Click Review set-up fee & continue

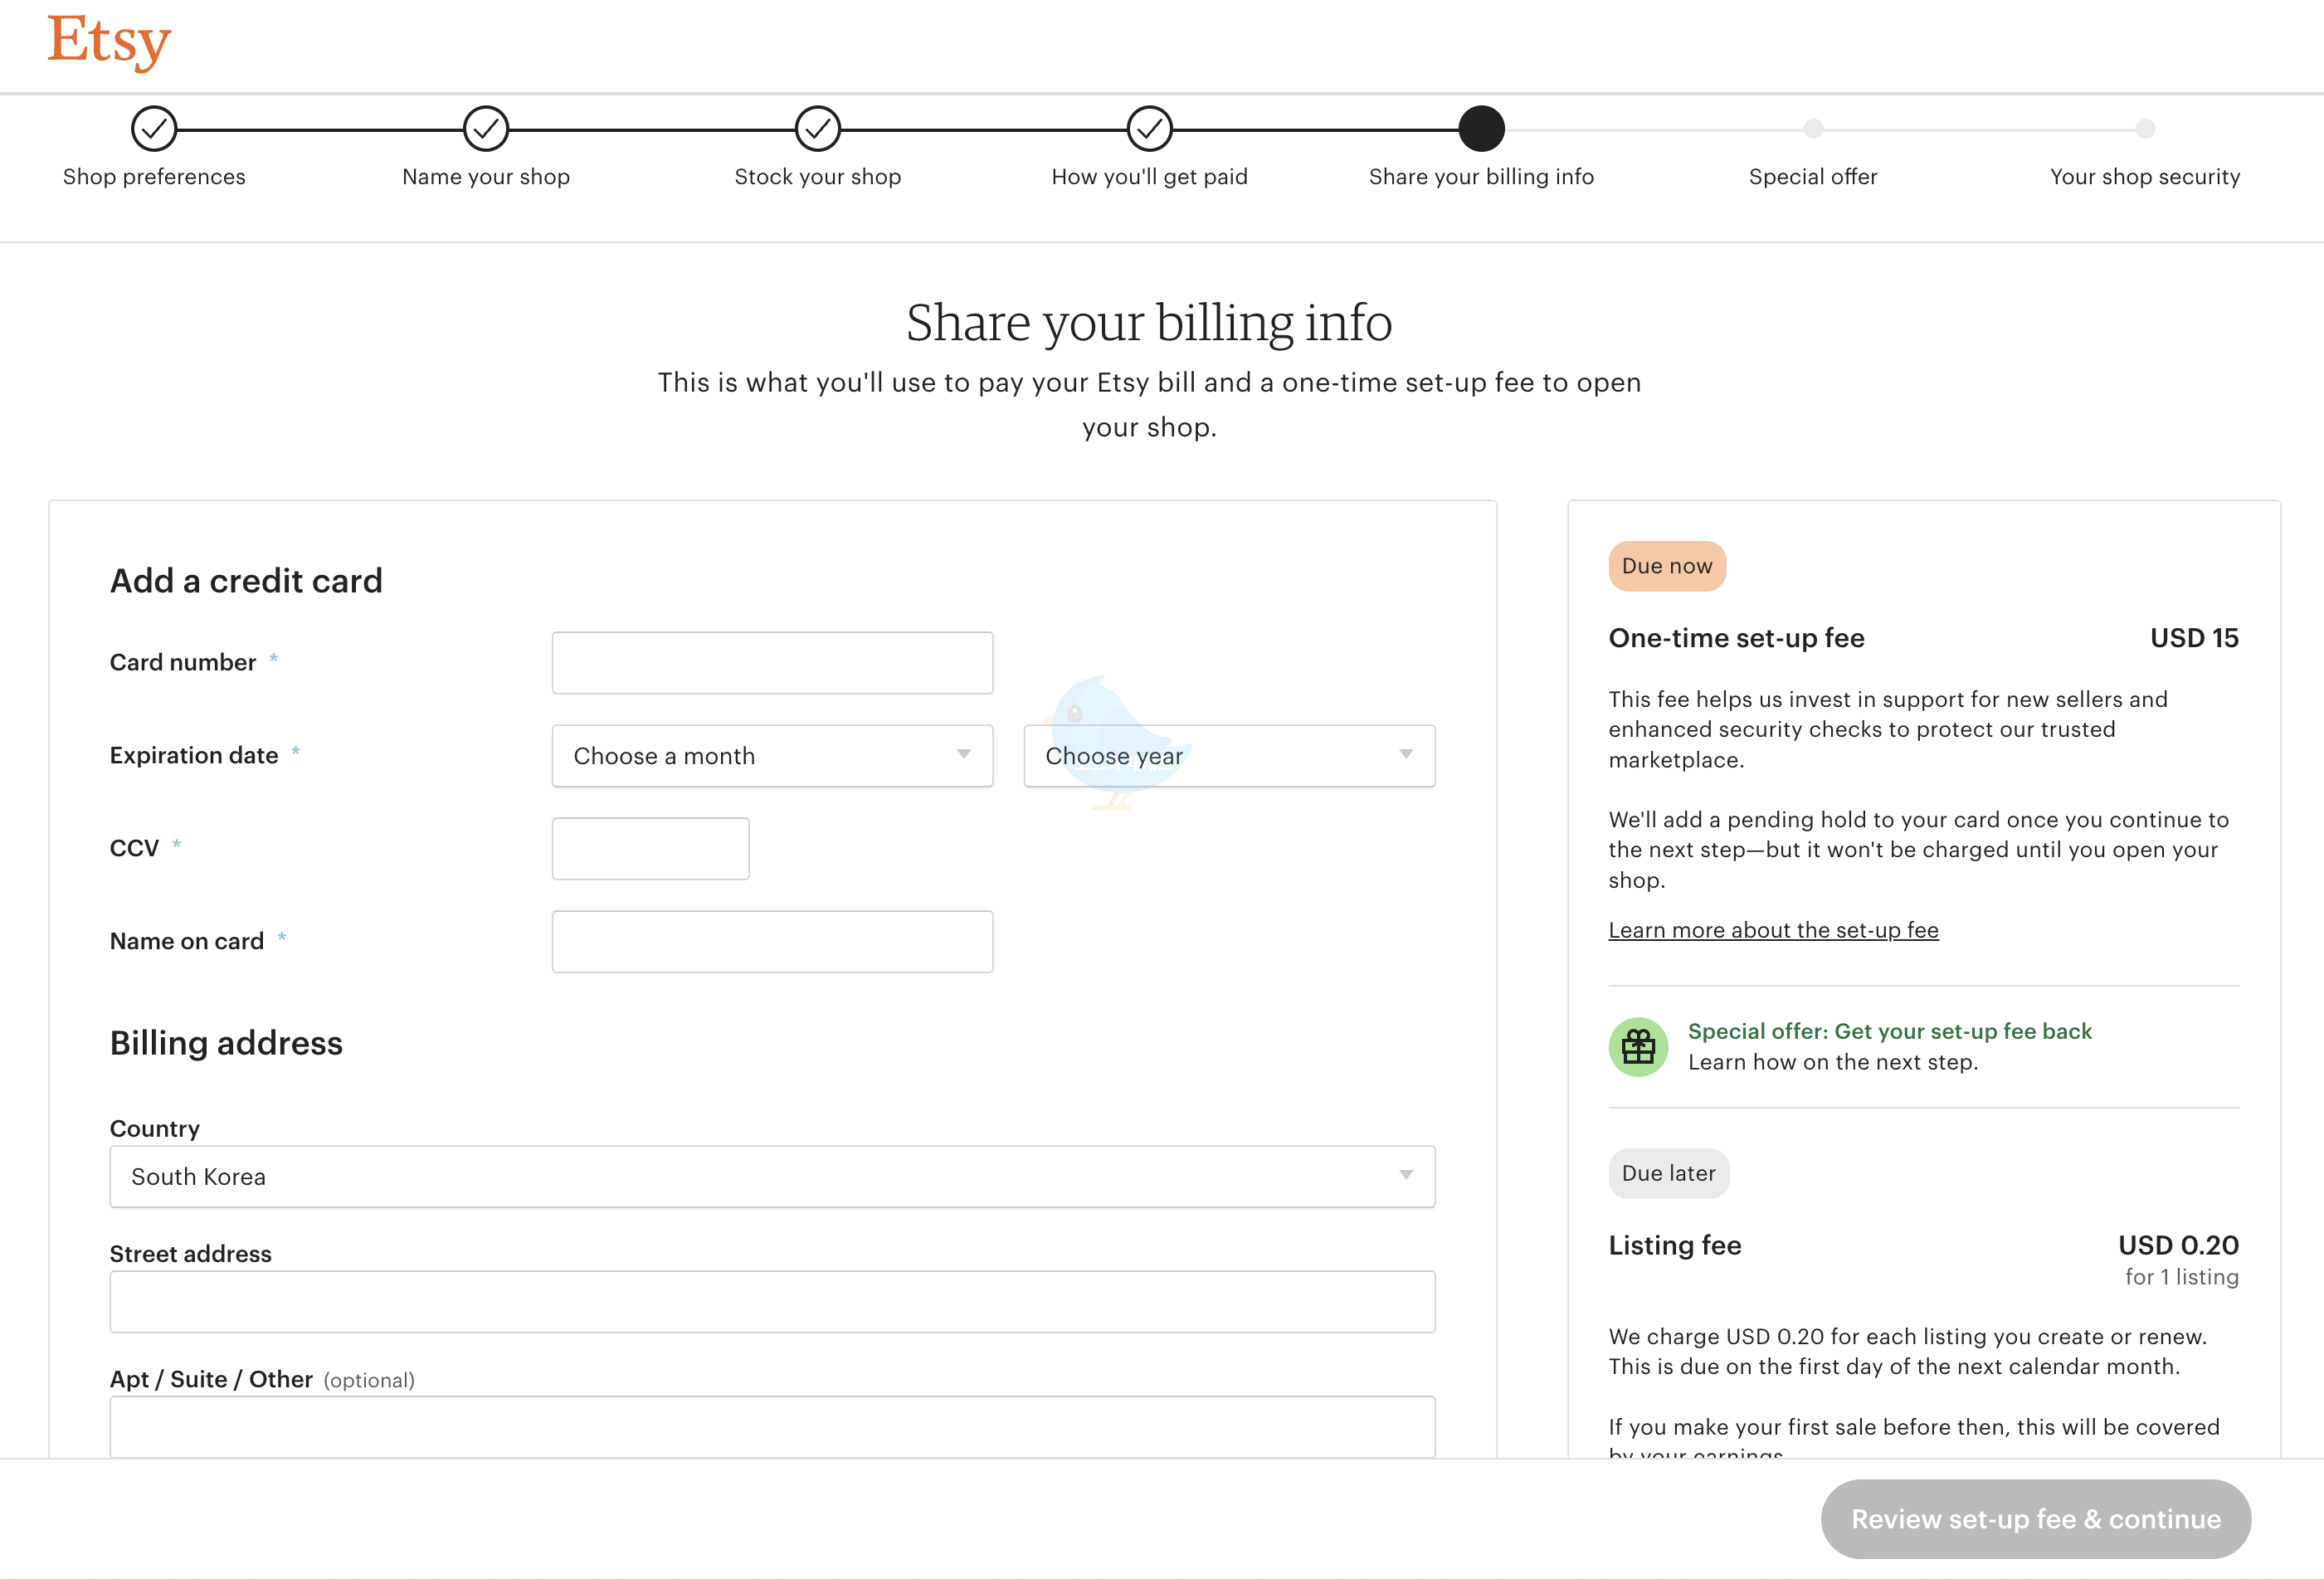2035,1519
